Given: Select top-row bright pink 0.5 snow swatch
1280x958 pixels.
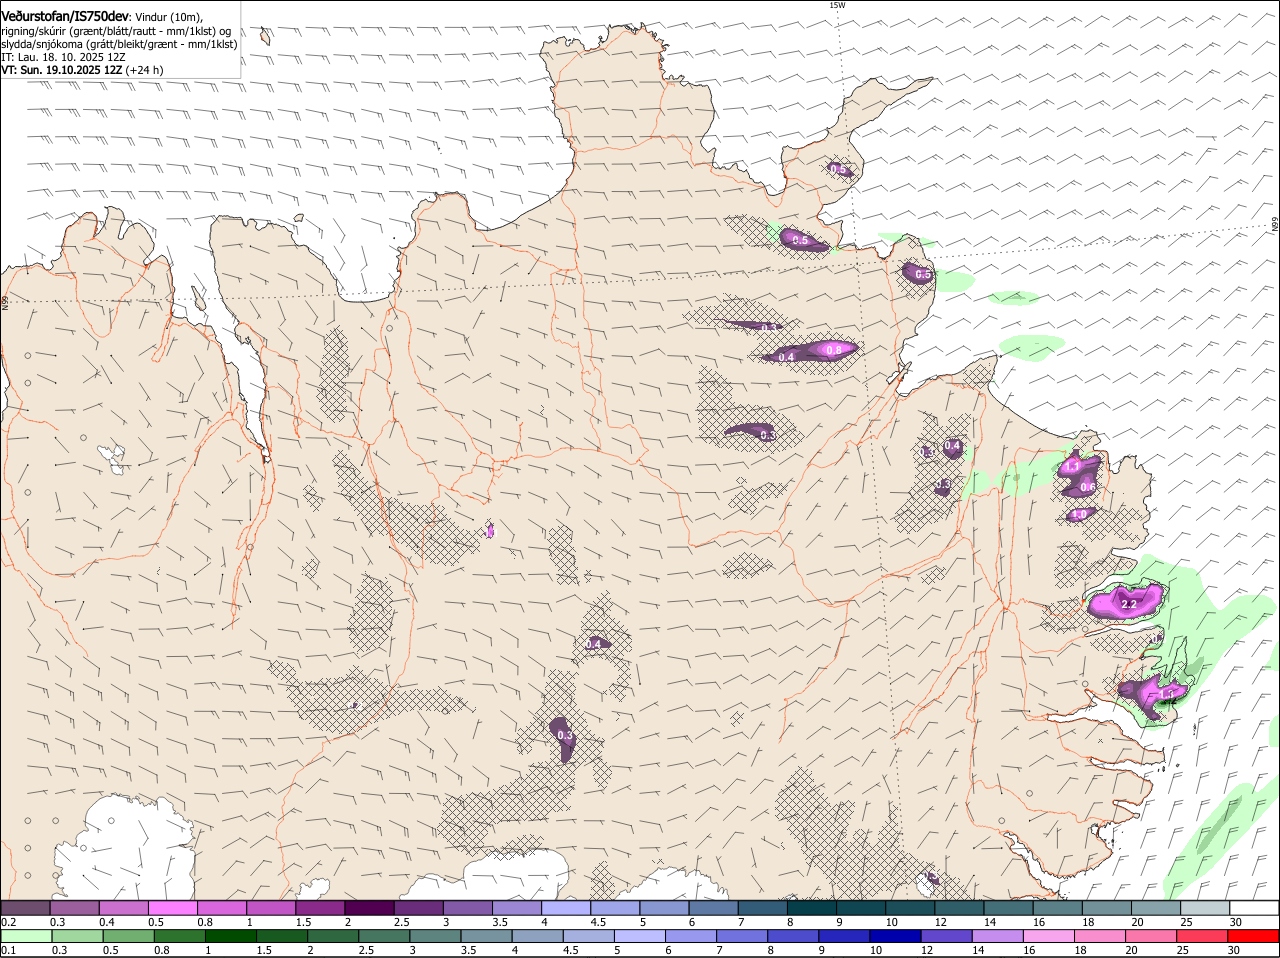Looking at the screenshot, I should coord(173,908).
